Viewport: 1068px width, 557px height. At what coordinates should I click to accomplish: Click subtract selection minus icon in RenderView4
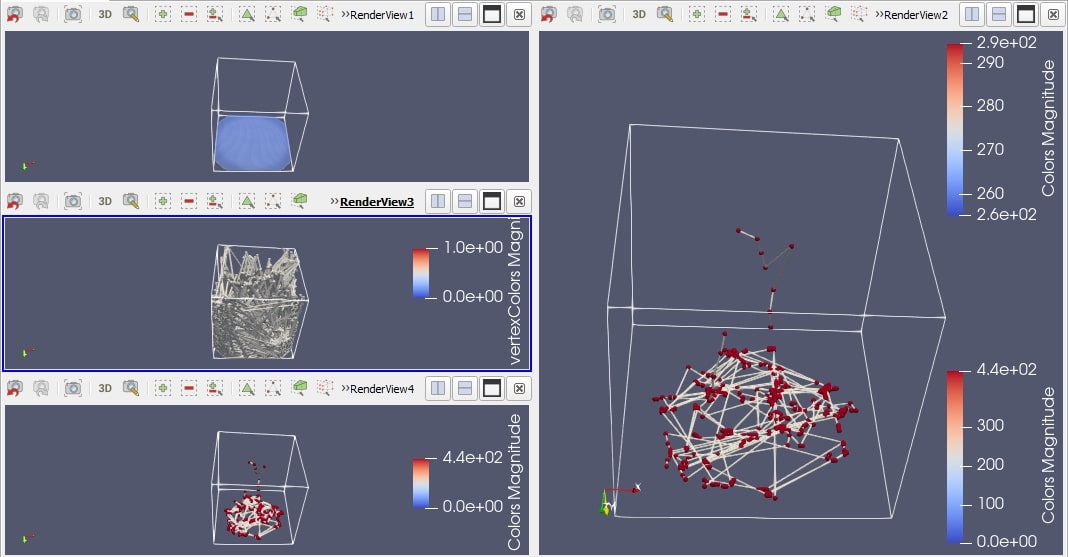click(x=189, y=388)
